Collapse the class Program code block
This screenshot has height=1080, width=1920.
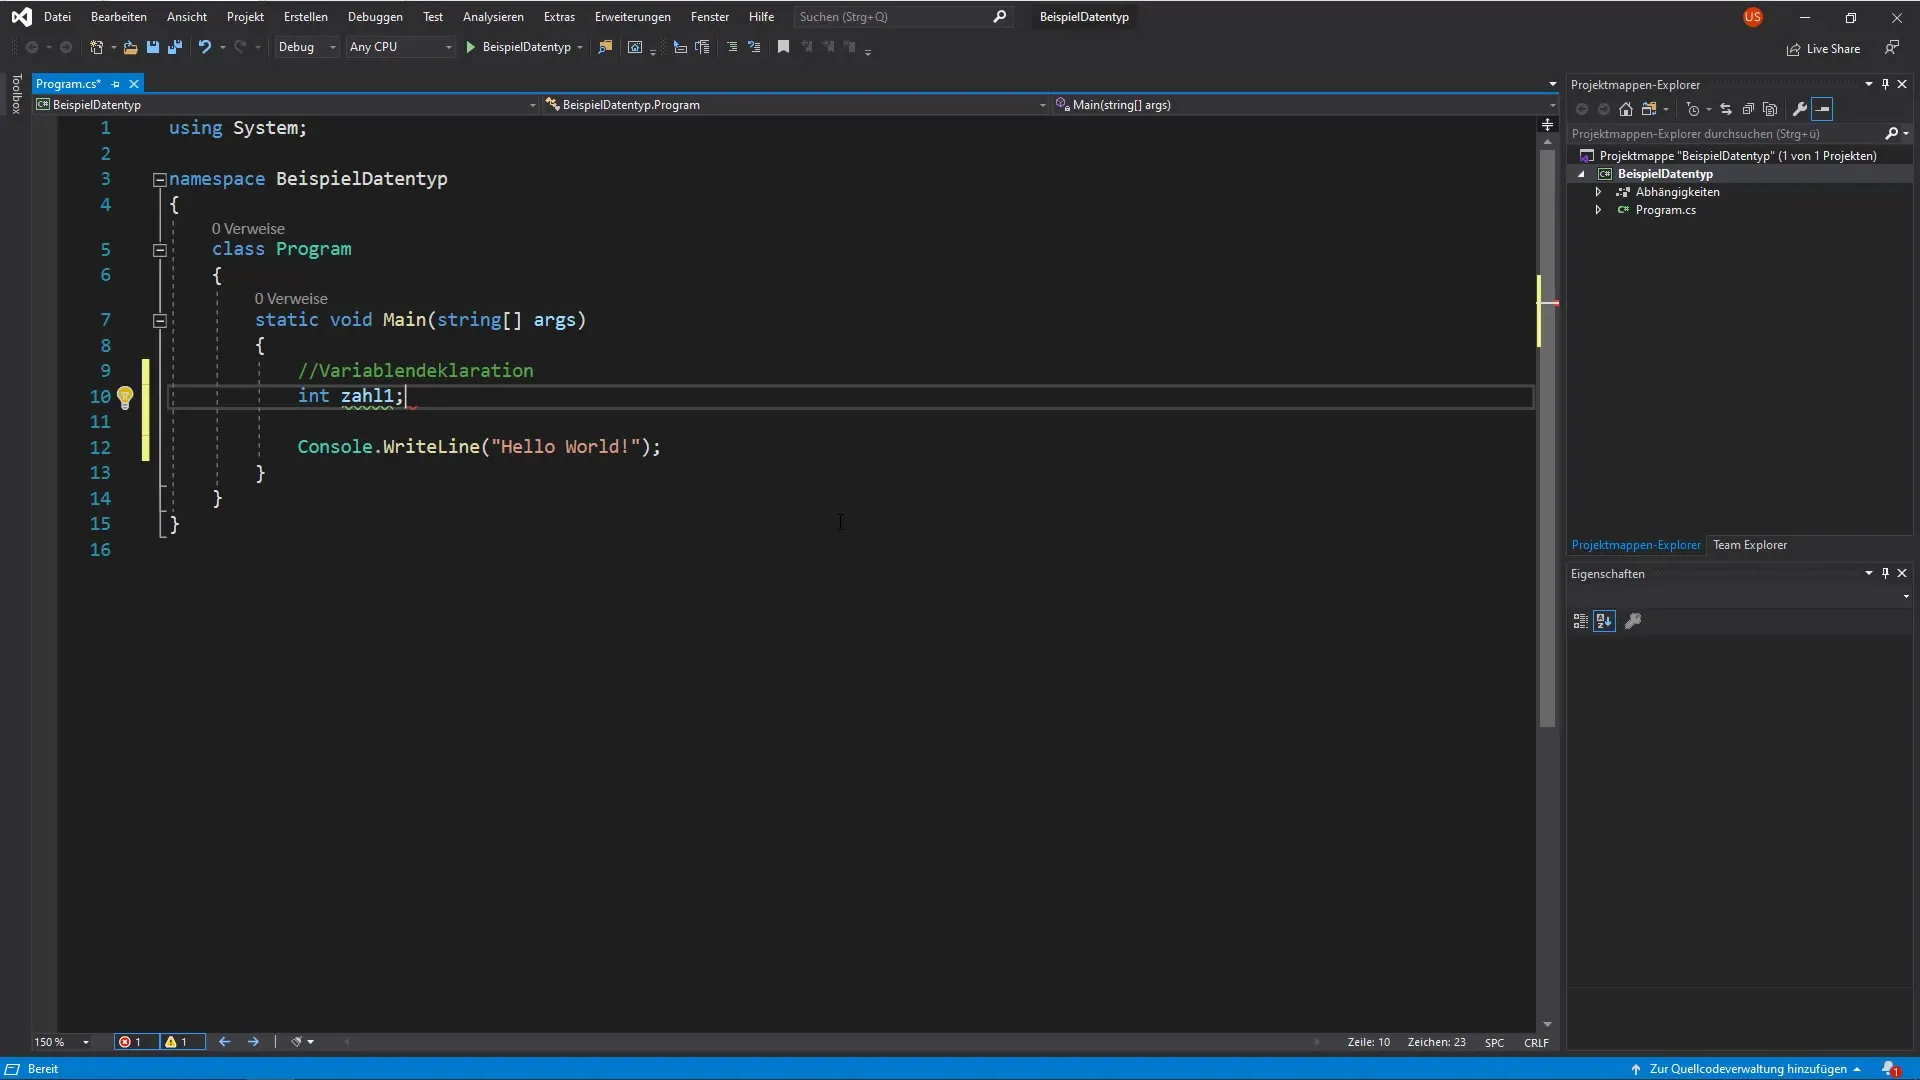point(159,250)
